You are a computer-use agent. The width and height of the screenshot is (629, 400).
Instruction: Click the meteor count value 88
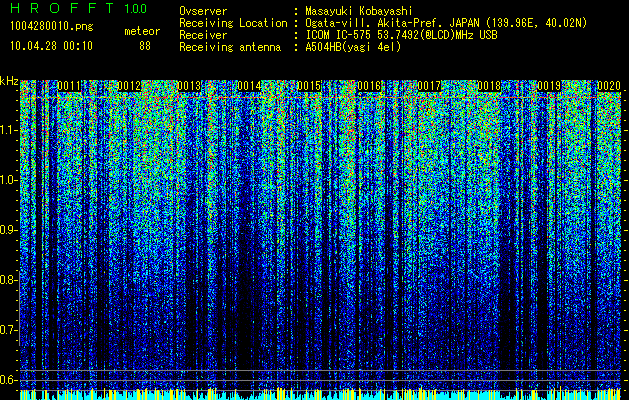[145, 46]
